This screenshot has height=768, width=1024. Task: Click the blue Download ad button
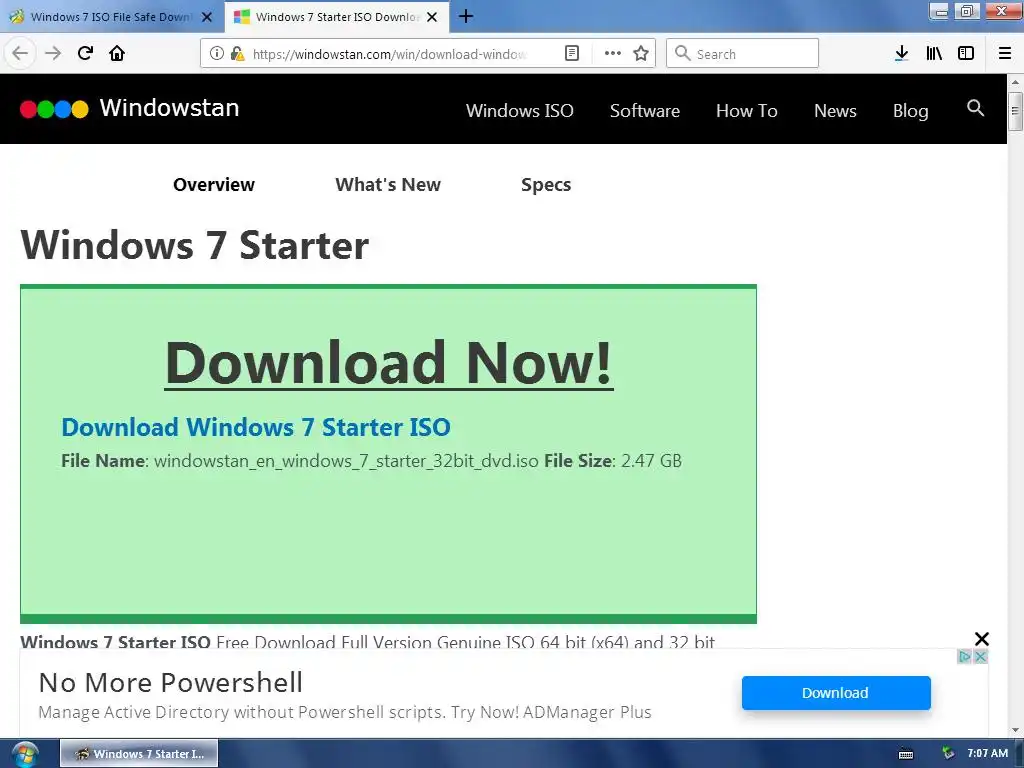click(836, 693)
